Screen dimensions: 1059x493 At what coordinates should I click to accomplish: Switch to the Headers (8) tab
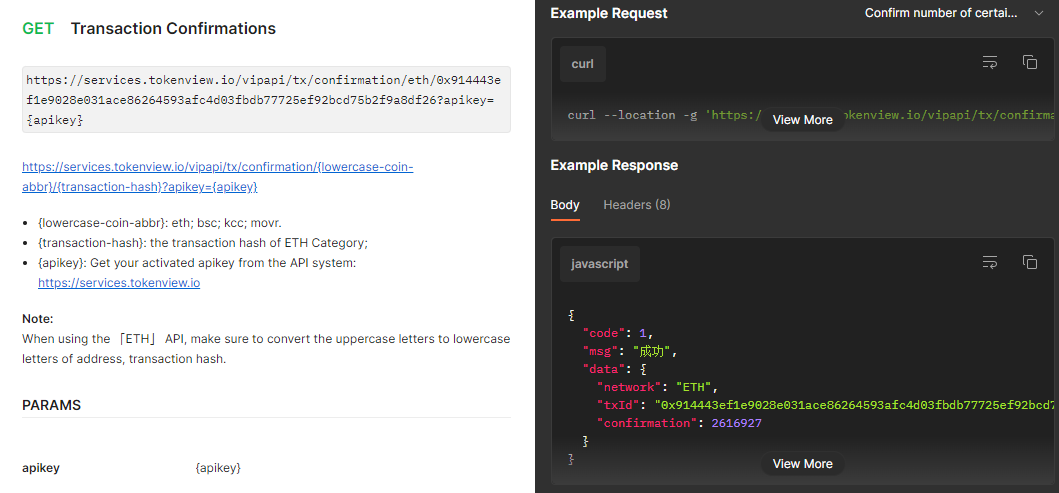coord(636,205)
